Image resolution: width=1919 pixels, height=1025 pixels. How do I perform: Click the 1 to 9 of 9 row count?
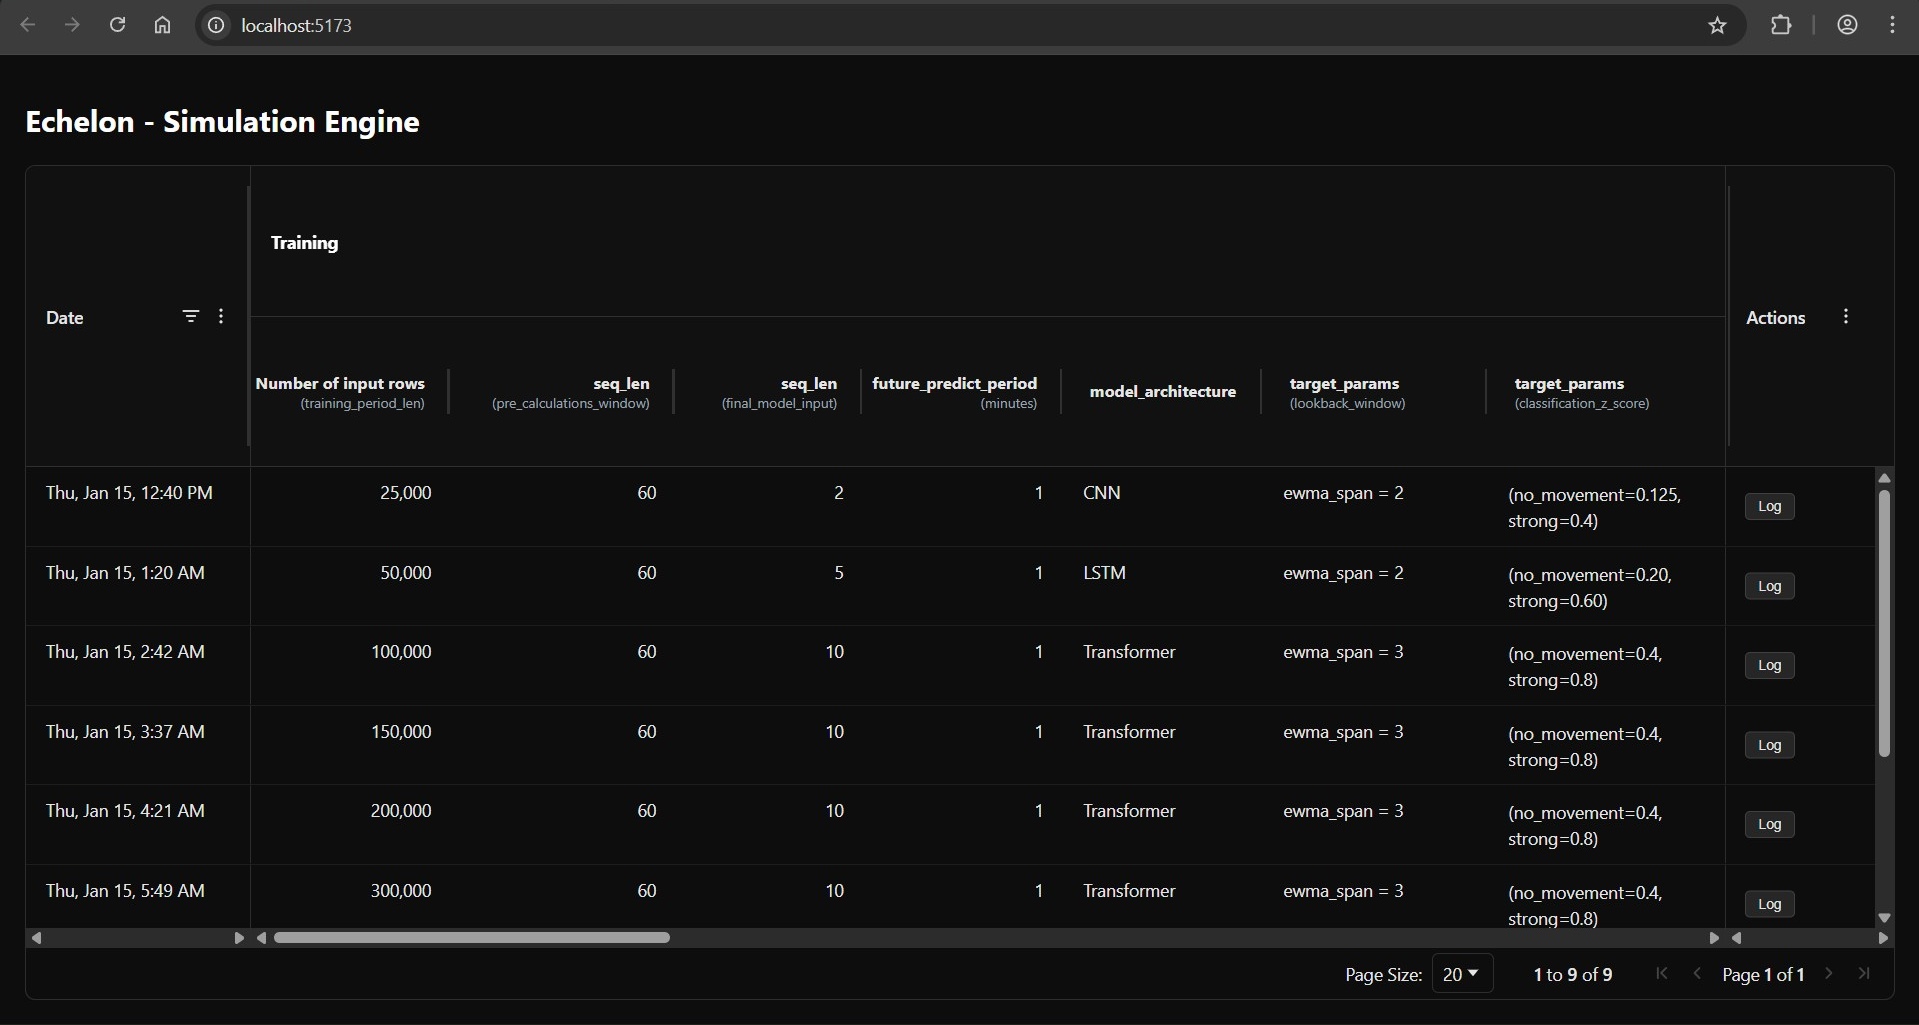(x=1573, y=974)
